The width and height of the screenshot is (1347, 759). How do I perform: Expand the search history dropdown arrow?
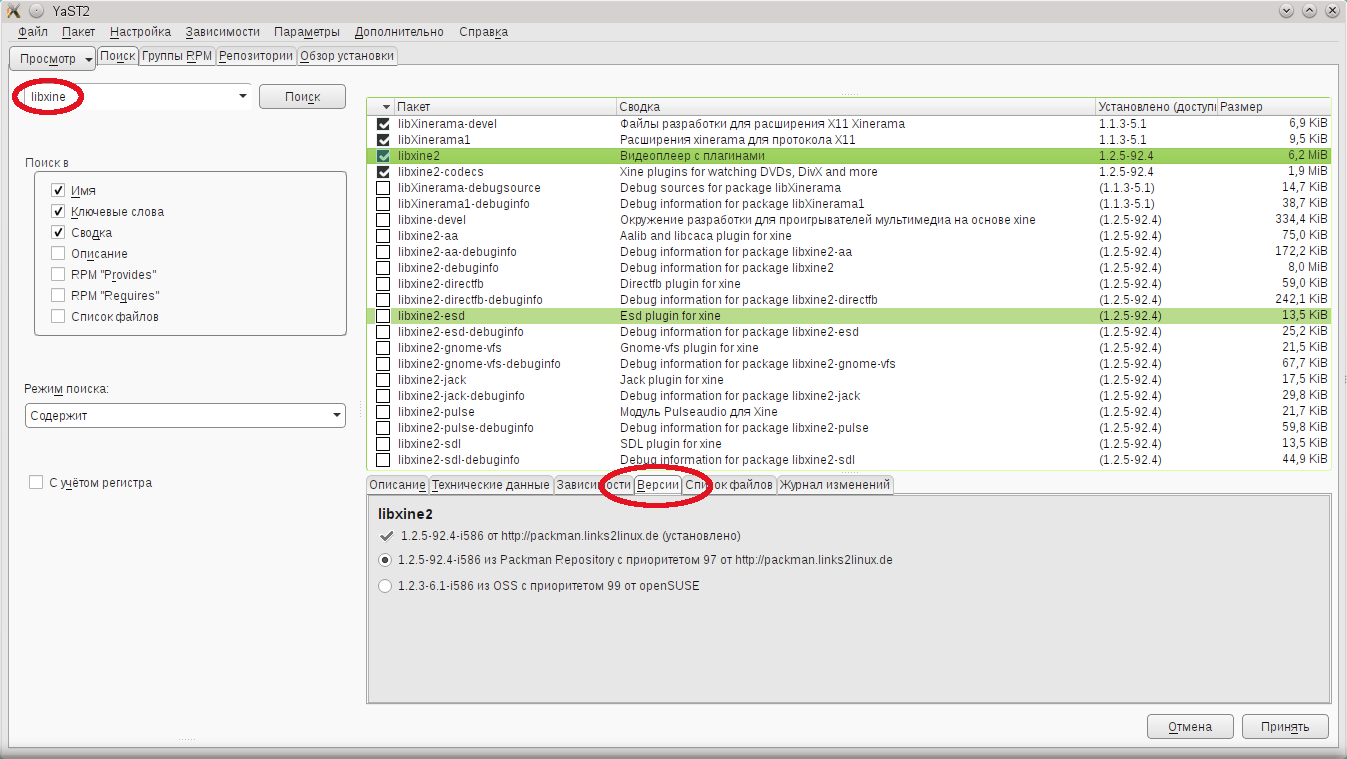[x=242, y=96]
